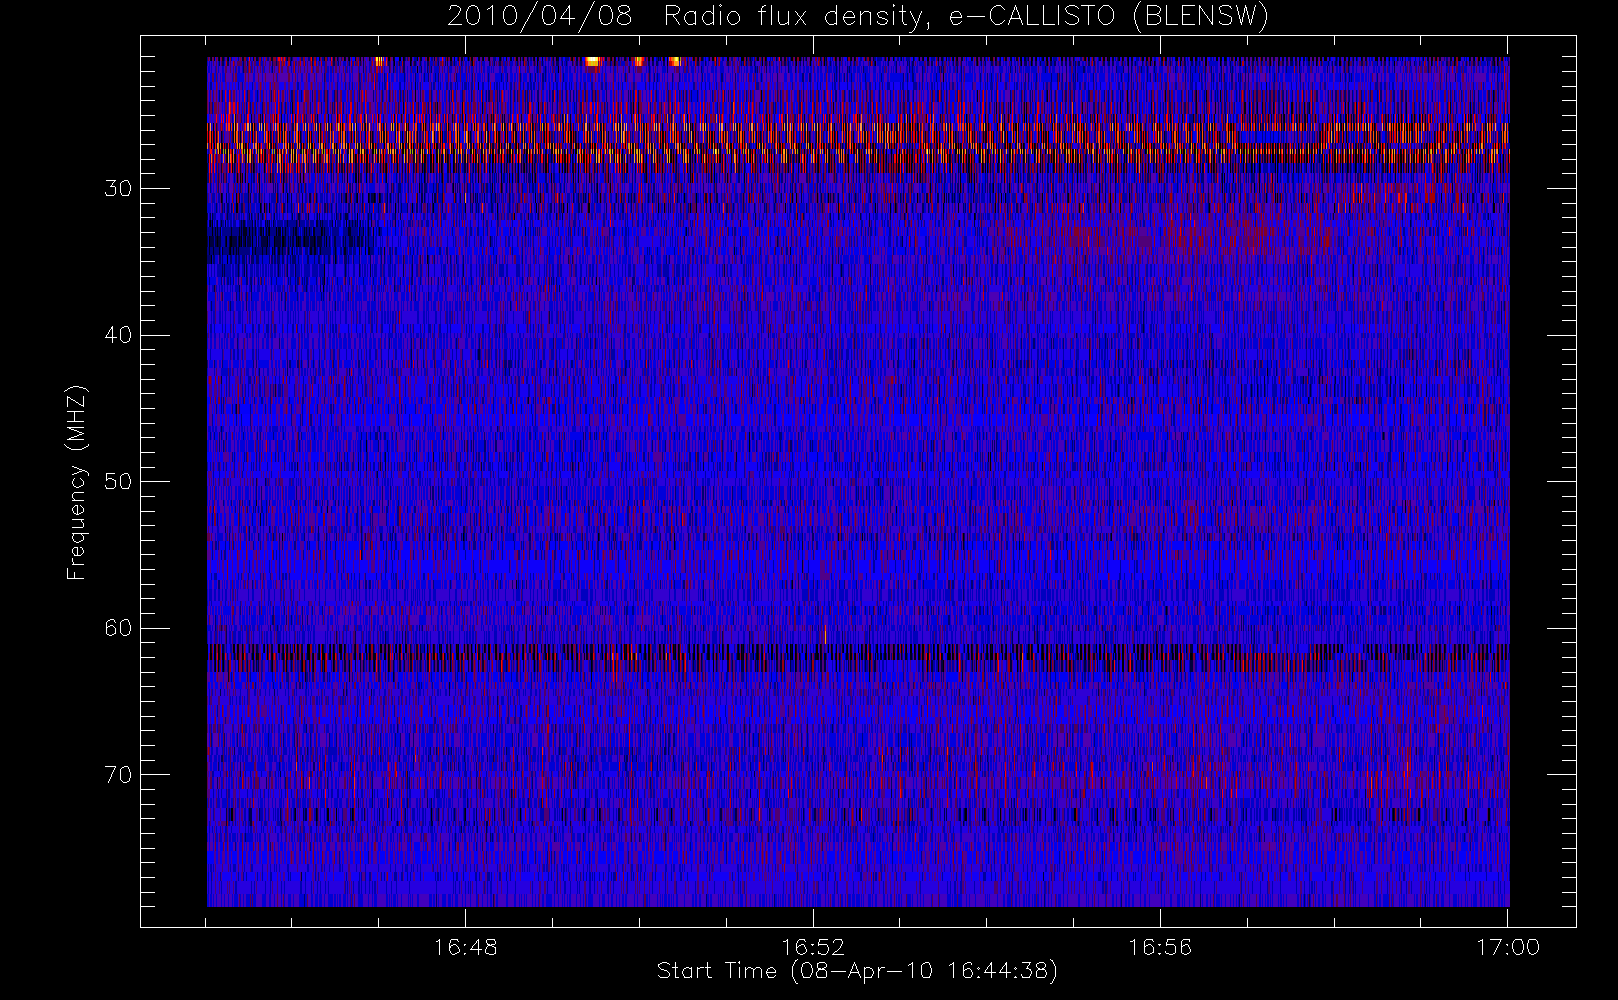Click the 'Start Time (08-Apr-10 16:44:38)' label
Image resolution: width=1618 pixels, height=1000 pixels.
(857, 971)
